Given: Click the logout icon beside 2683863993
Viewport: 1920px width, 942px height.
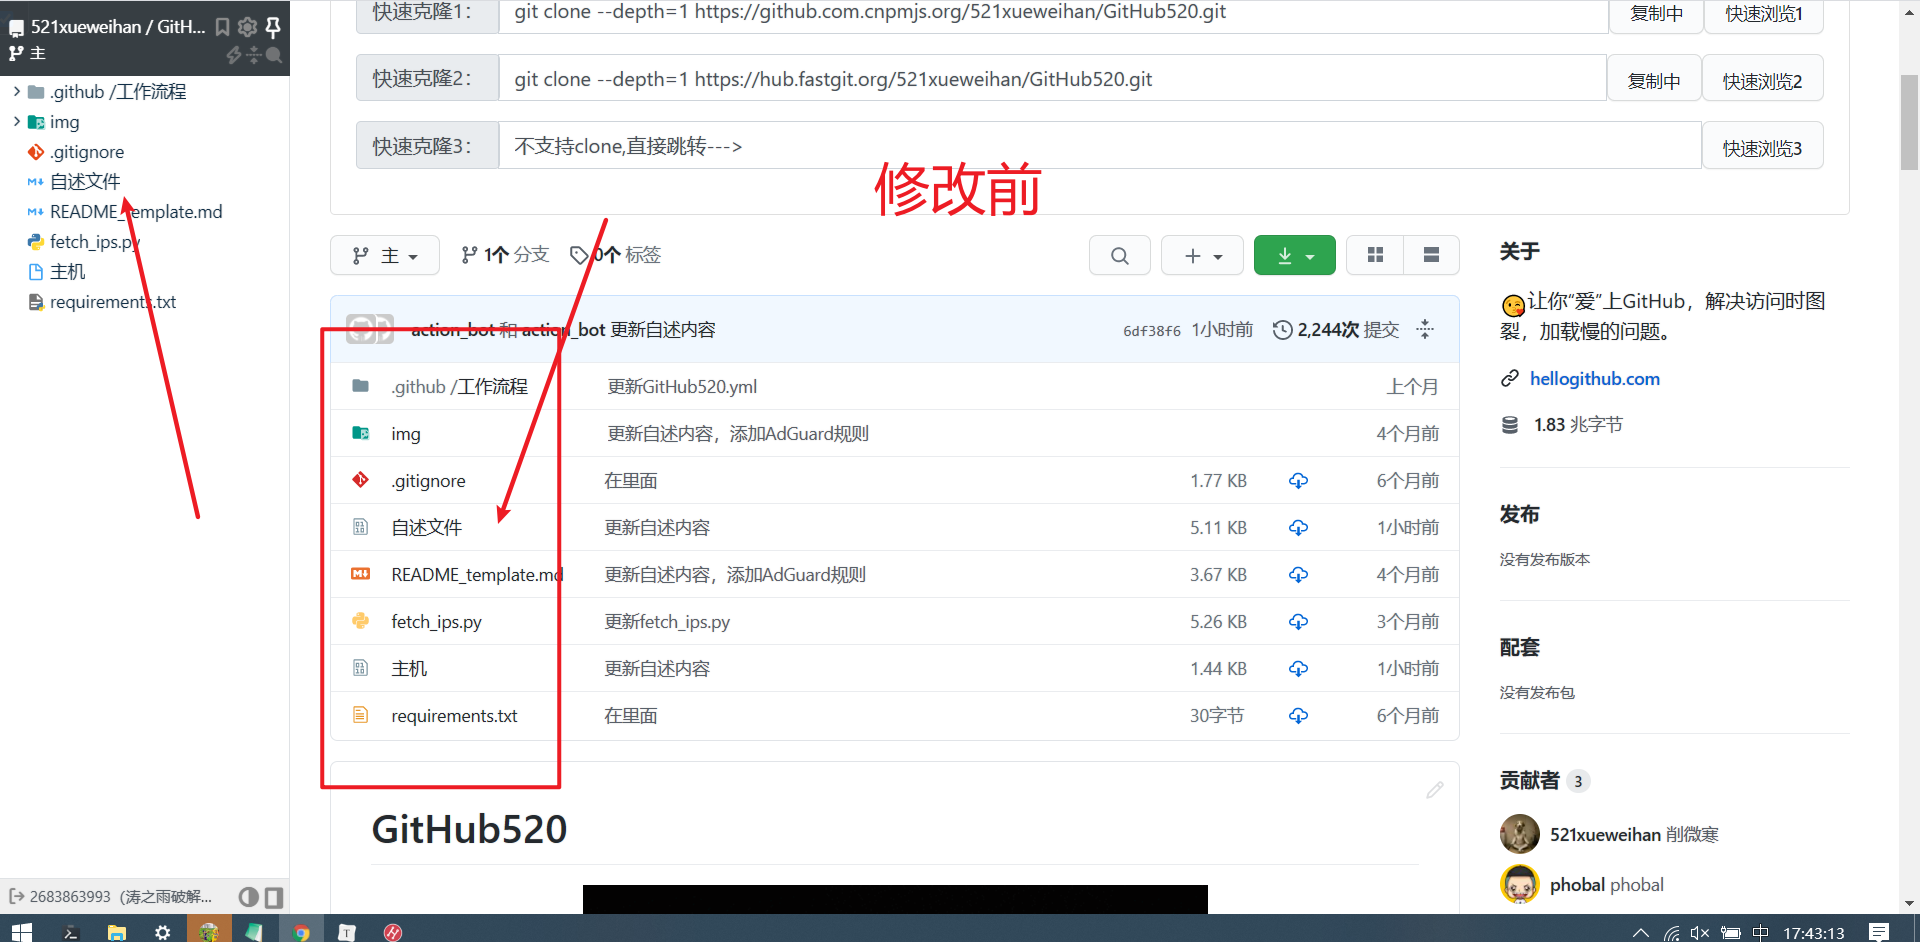Looking at the screenshot, I should (x=17, y=896).
